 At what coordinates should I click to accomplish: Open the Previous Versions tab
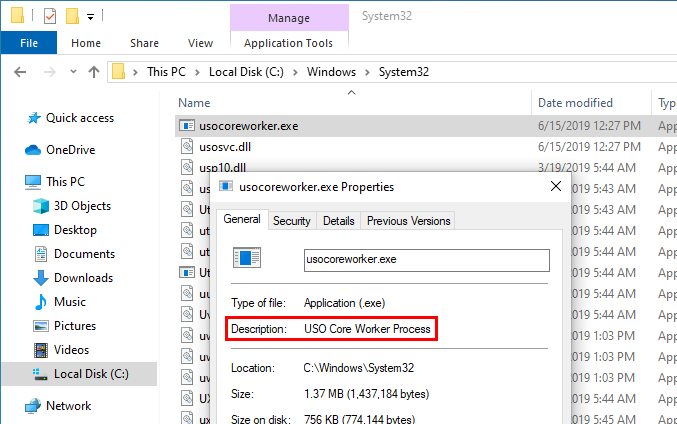click(408, 221)
